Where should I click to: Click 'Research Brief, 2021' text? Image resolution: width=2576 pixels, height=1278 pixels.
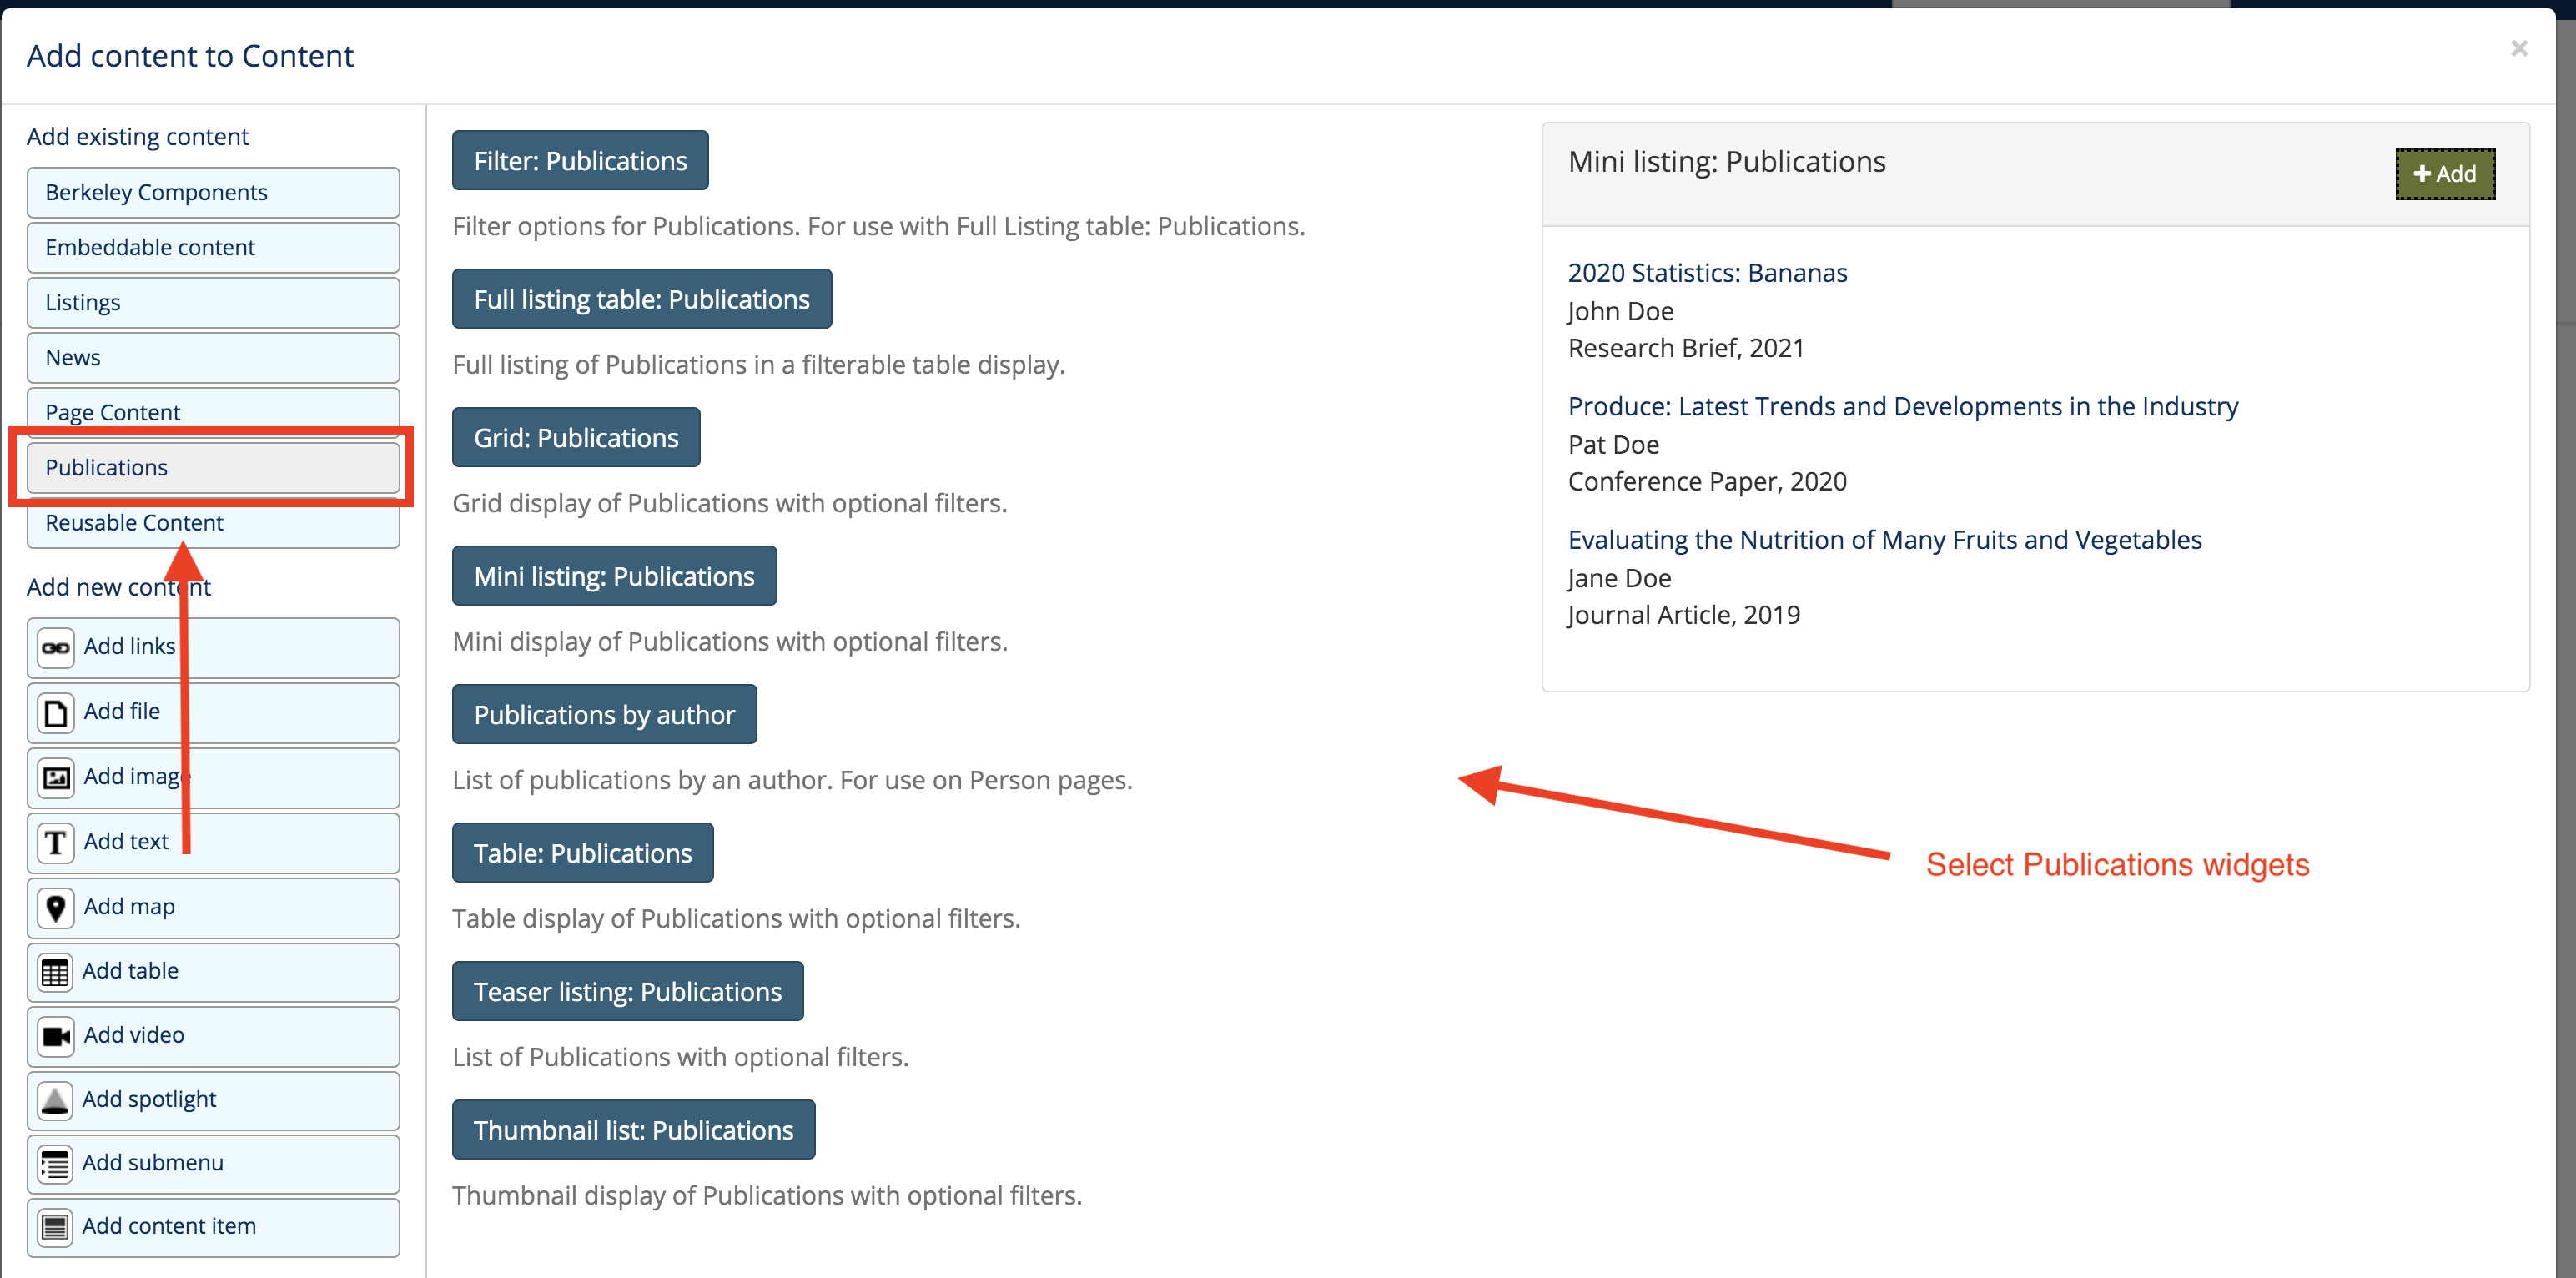click(x=1686, y=348)
